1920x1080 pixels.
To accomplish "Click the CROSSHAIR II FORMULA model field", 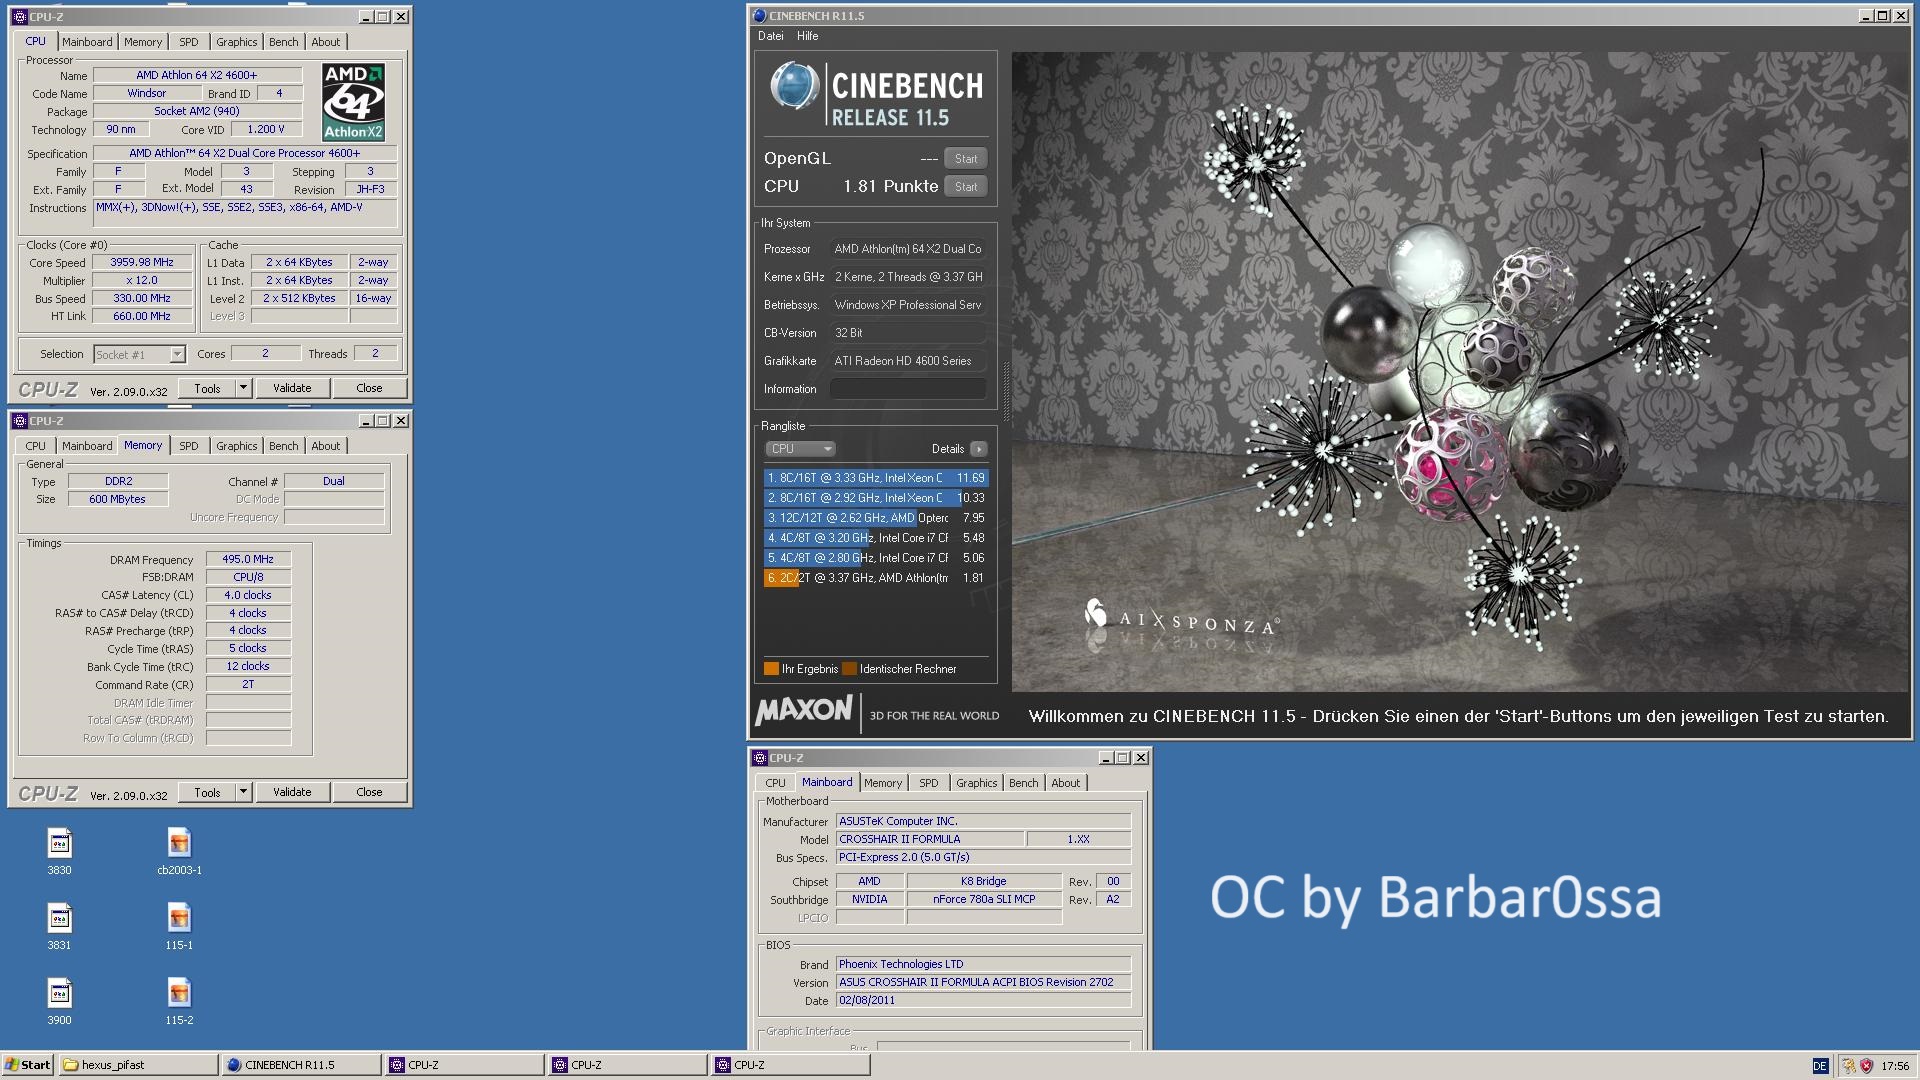I will pyautogui.click(x=930, y=840).
